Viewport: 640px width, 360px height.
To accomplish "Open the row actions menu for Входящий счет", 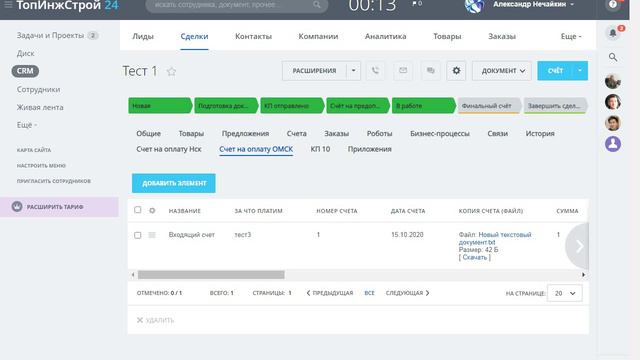I will click(x=152, y=235).
